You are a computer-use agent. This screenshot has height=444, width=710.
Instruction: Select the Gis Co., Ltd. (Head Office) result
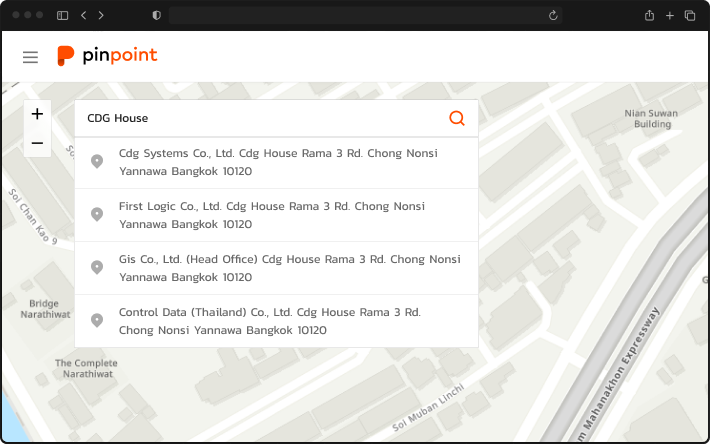[x=276, y=268]
